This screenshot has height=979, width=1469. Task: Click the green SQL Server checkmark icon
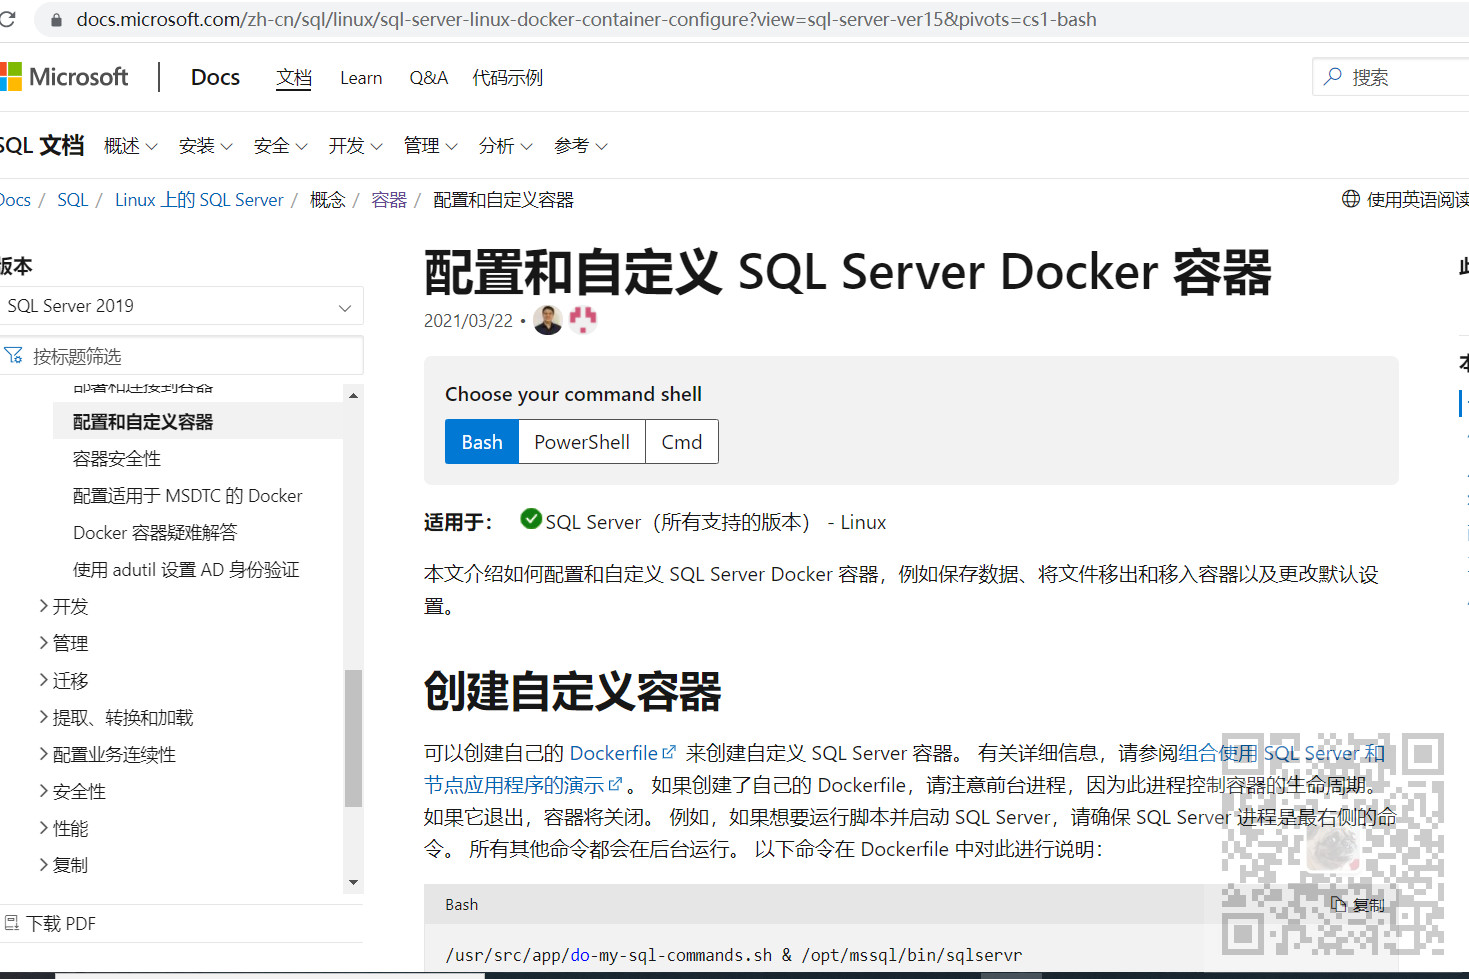531,519
